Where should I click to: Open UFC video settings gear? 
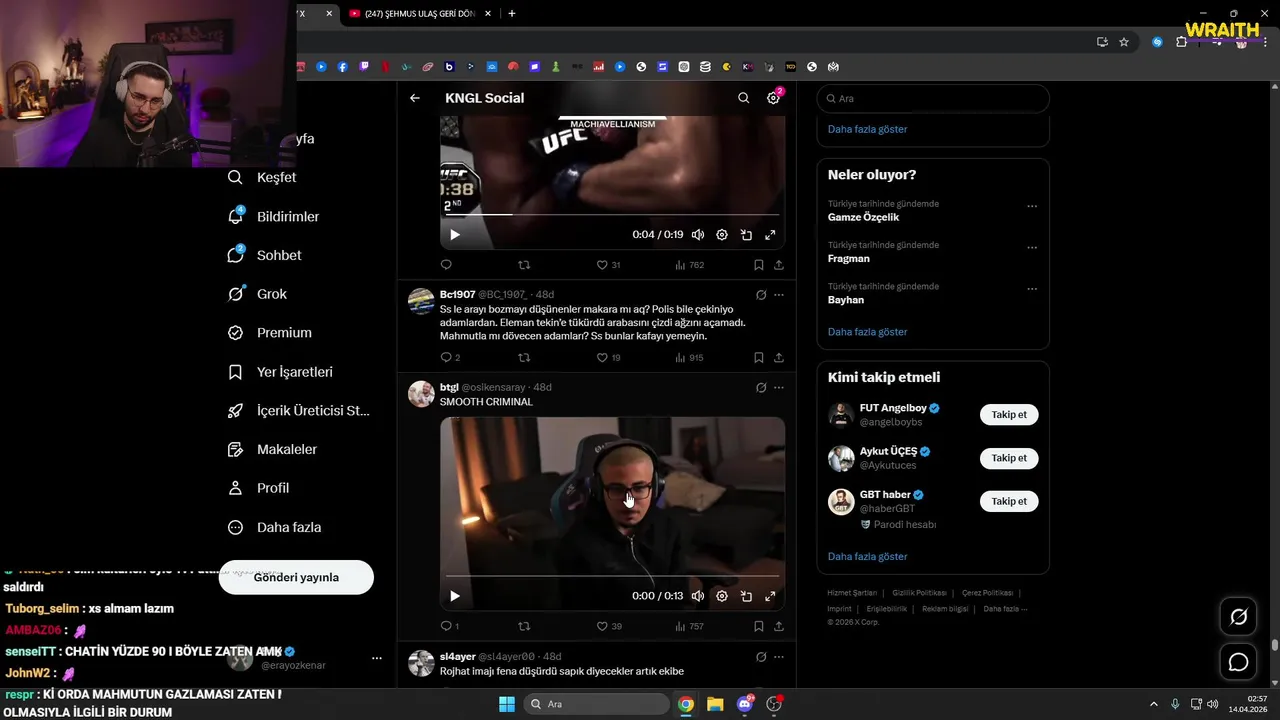click(x=722, y=235)
